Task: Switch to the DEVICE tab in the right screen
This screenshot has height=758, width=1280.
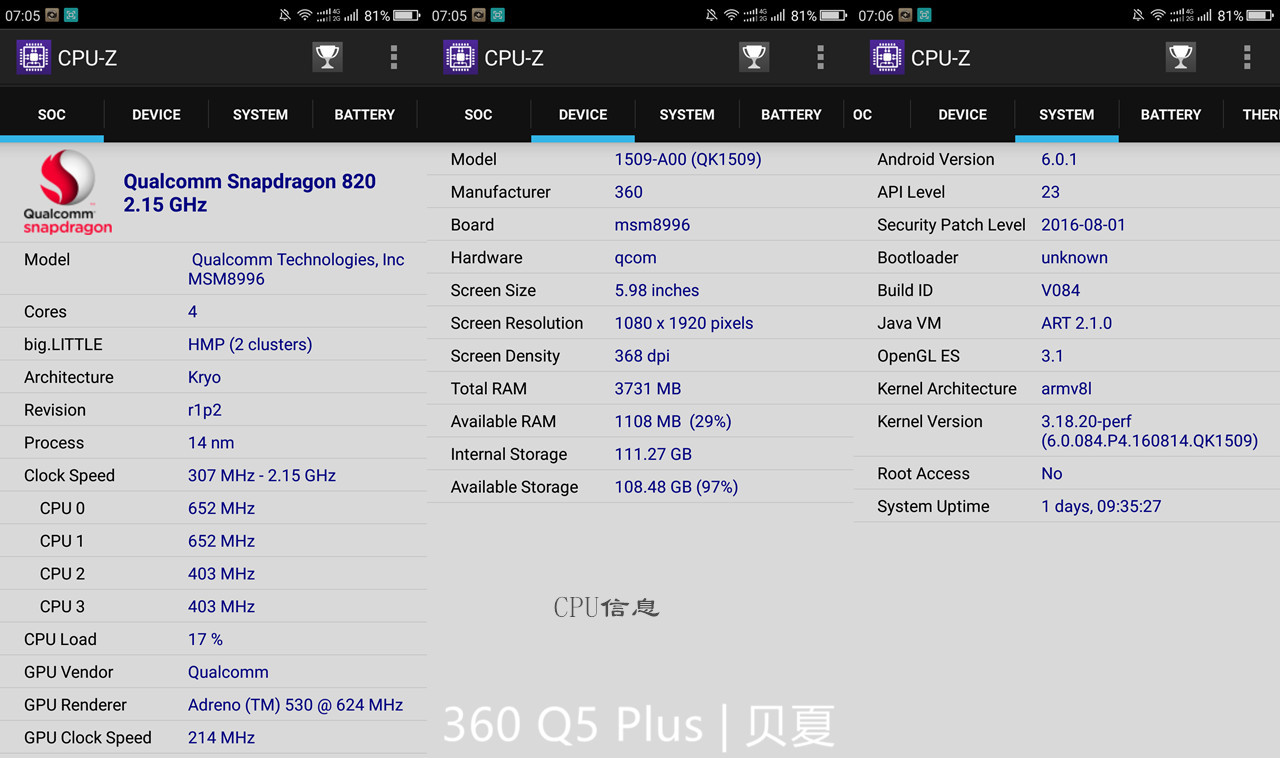Action: [x=963, y=114]
